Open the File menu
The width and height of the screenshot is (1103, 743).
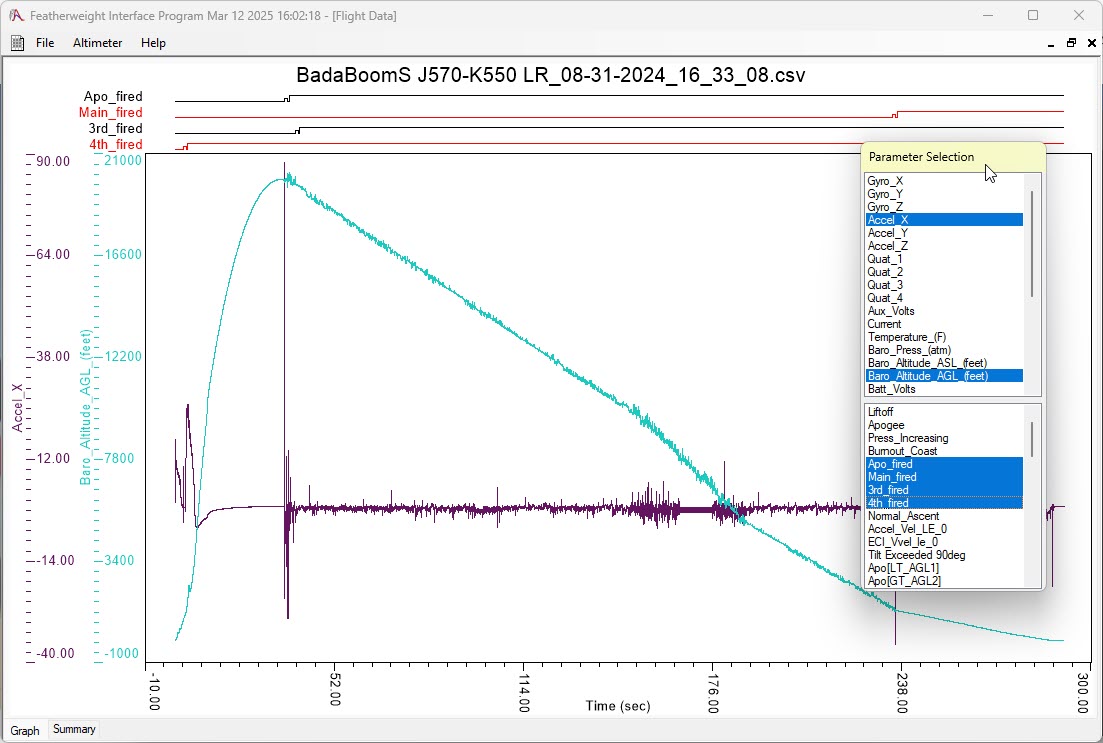point(45,43)
